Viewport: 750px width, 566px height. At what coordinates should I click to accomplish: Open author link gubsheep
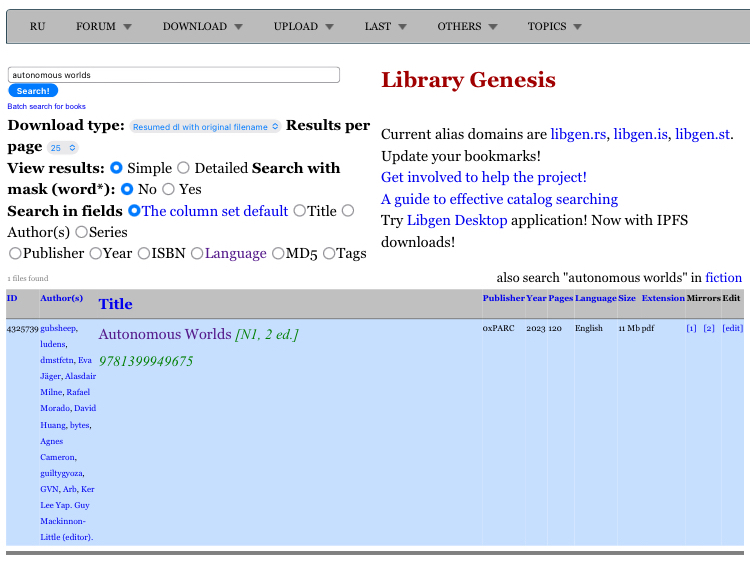pos(59,328)
